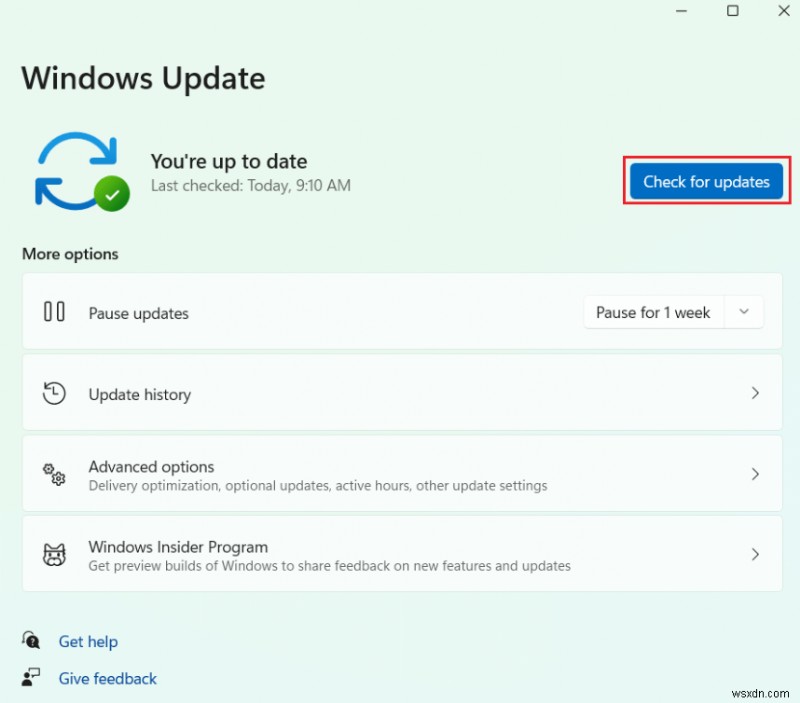
Task: Select the Advanced options gear icon
Action: tap(52, 474)
